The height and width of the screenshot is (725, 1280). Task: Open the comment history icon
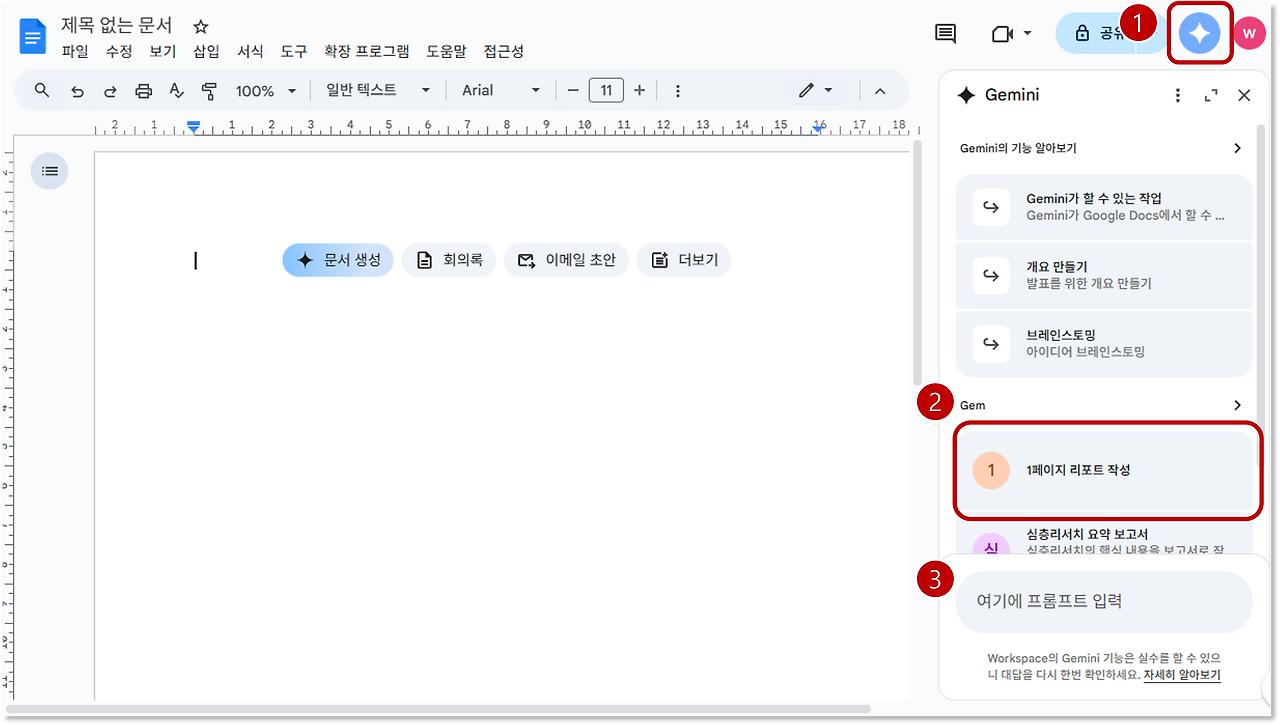click(945, 34)
